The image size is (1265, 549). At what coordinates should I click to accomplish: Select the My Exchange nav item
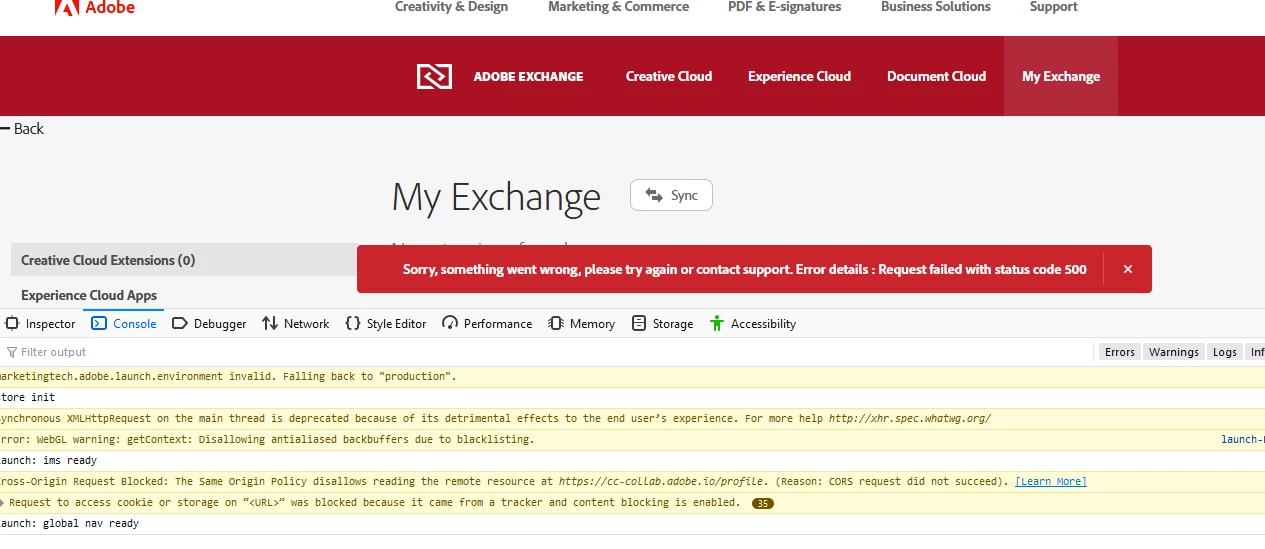click(x=1061, y=76)
